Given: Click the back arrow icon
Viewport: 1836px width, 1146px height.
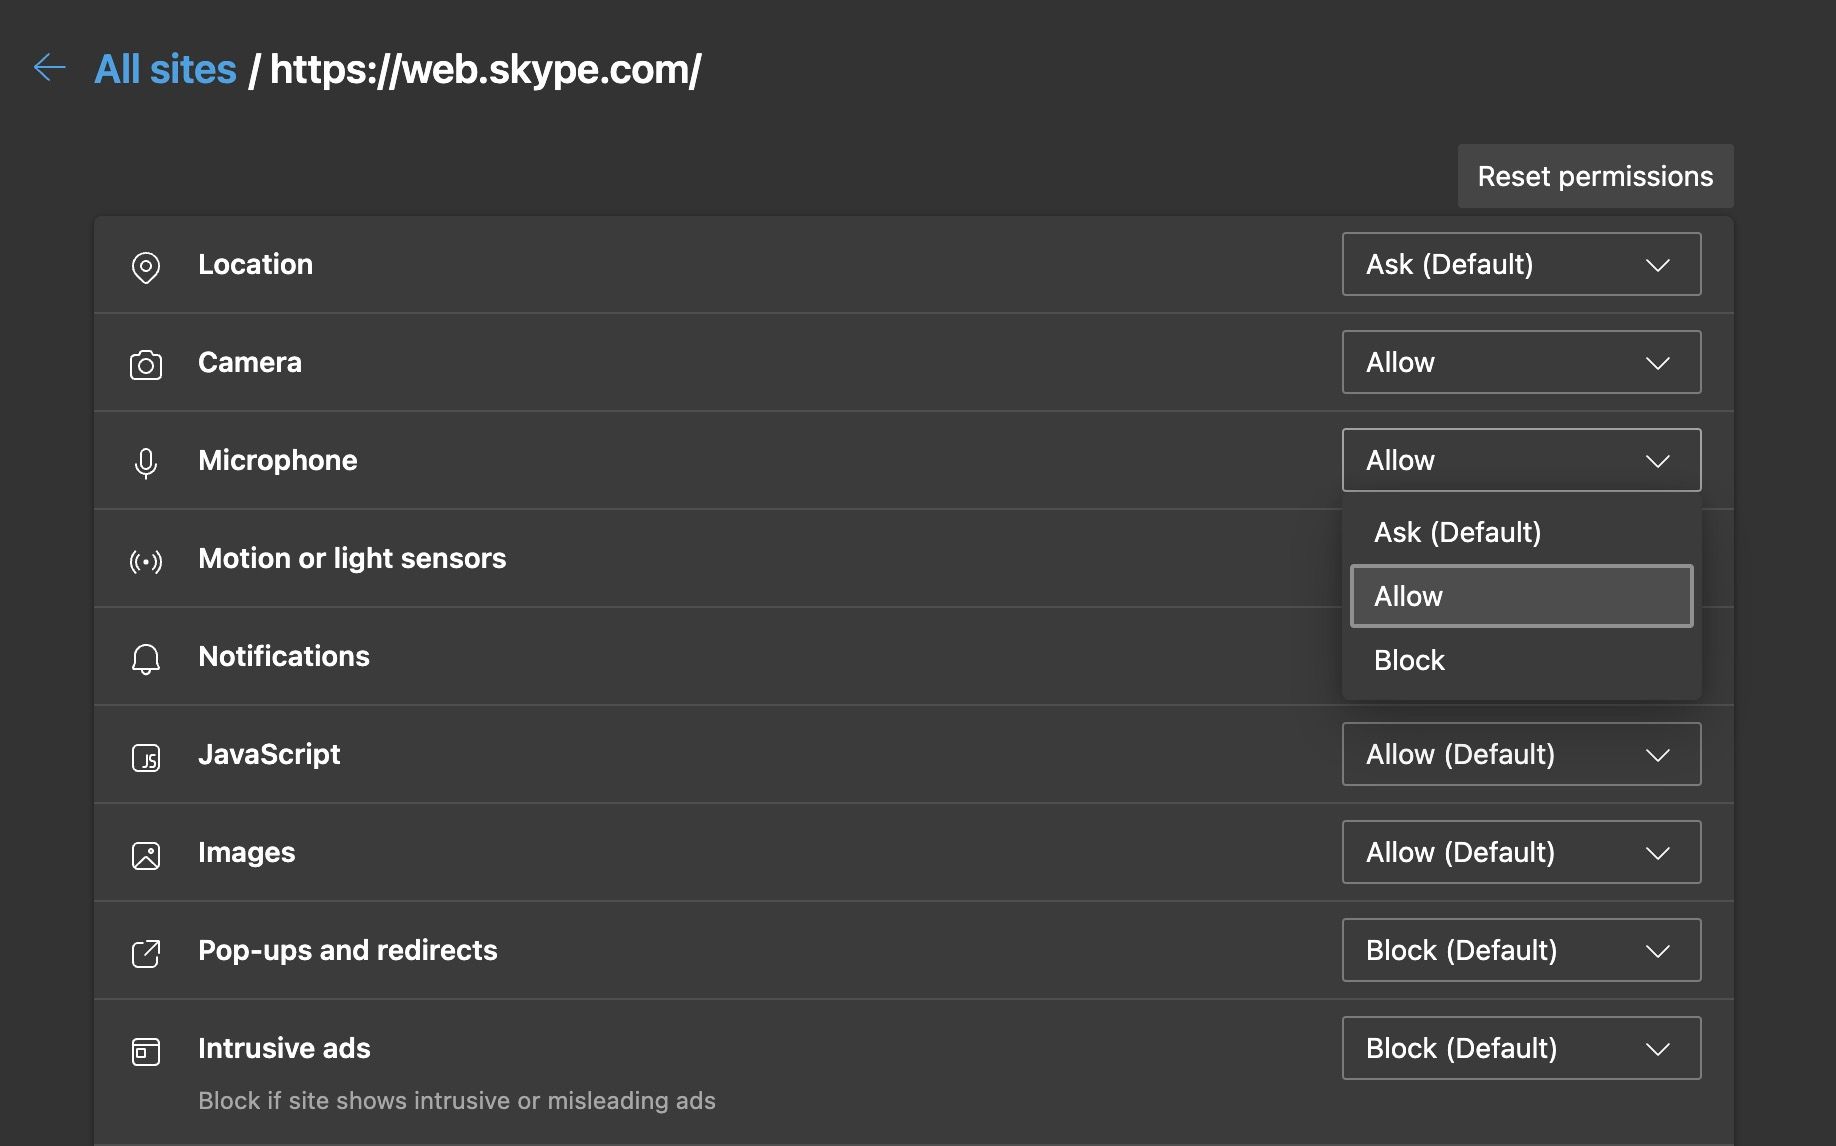Looking at the screenshot, I should [x=49, y=68].
